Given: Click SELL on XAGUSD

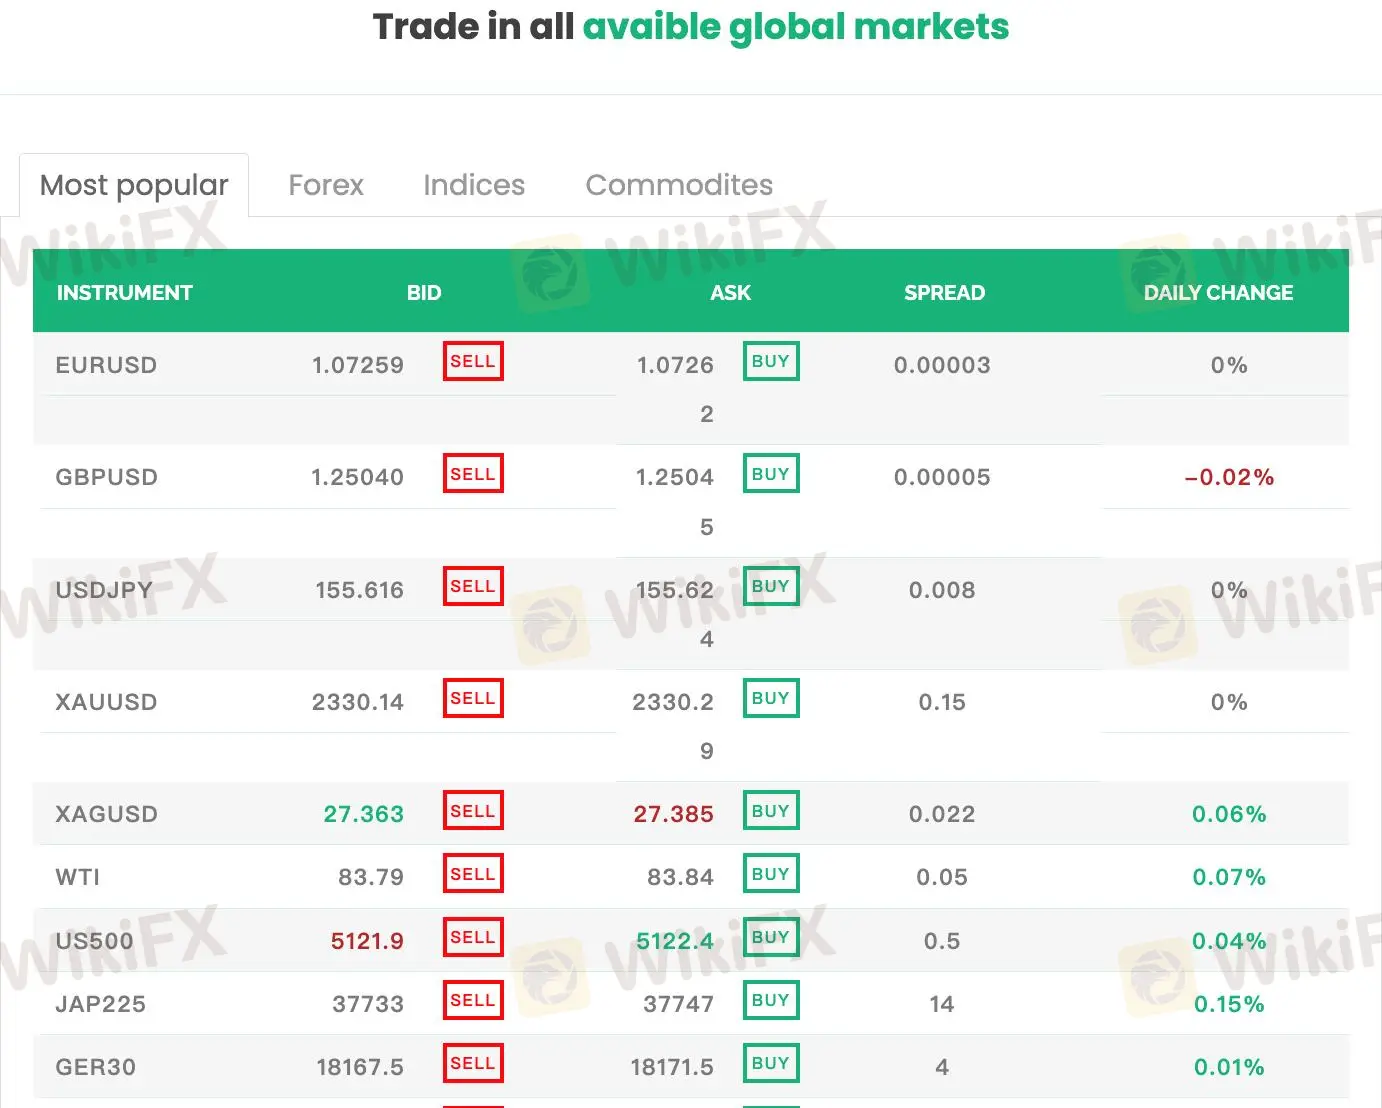Looking at the screenshot, I should (472, 810).
